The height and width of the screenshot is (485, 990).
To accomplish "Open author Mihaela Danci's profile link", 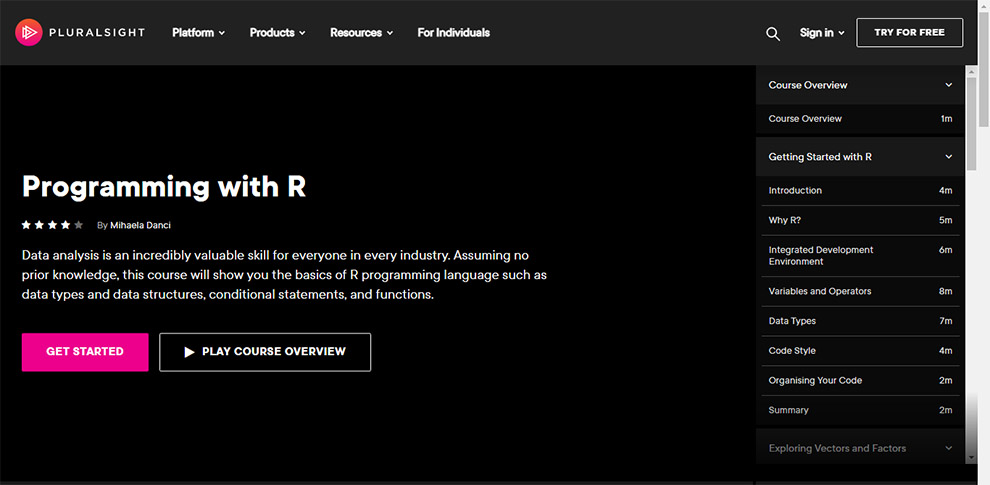I will coord(140,225).
